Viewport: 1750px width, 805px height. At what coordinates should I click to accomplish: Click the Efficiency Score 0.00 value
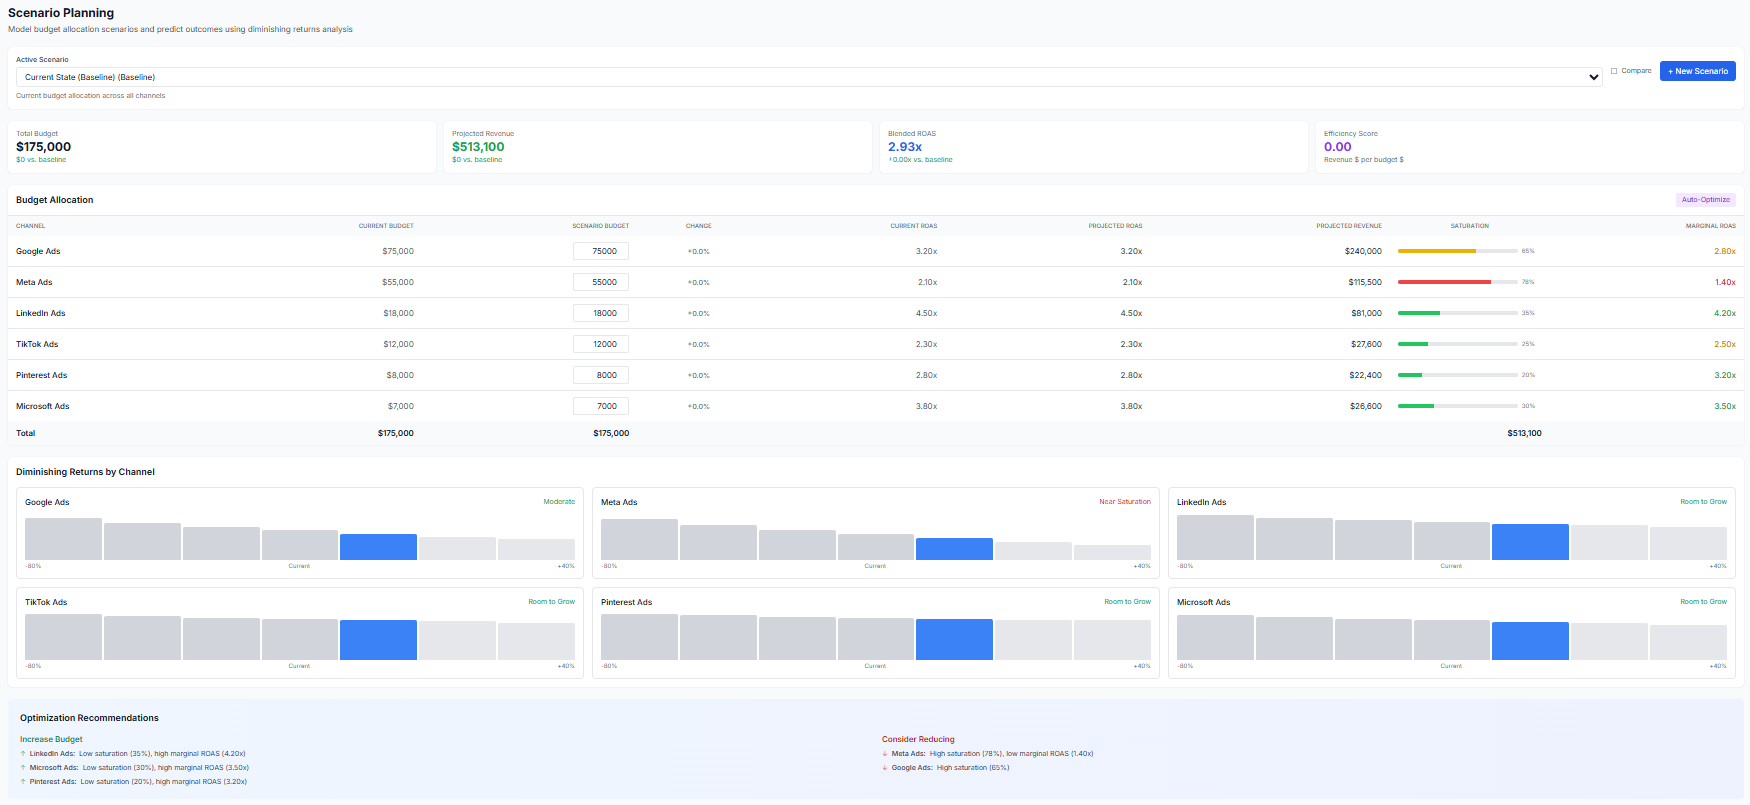click(x=1337, y=147)
